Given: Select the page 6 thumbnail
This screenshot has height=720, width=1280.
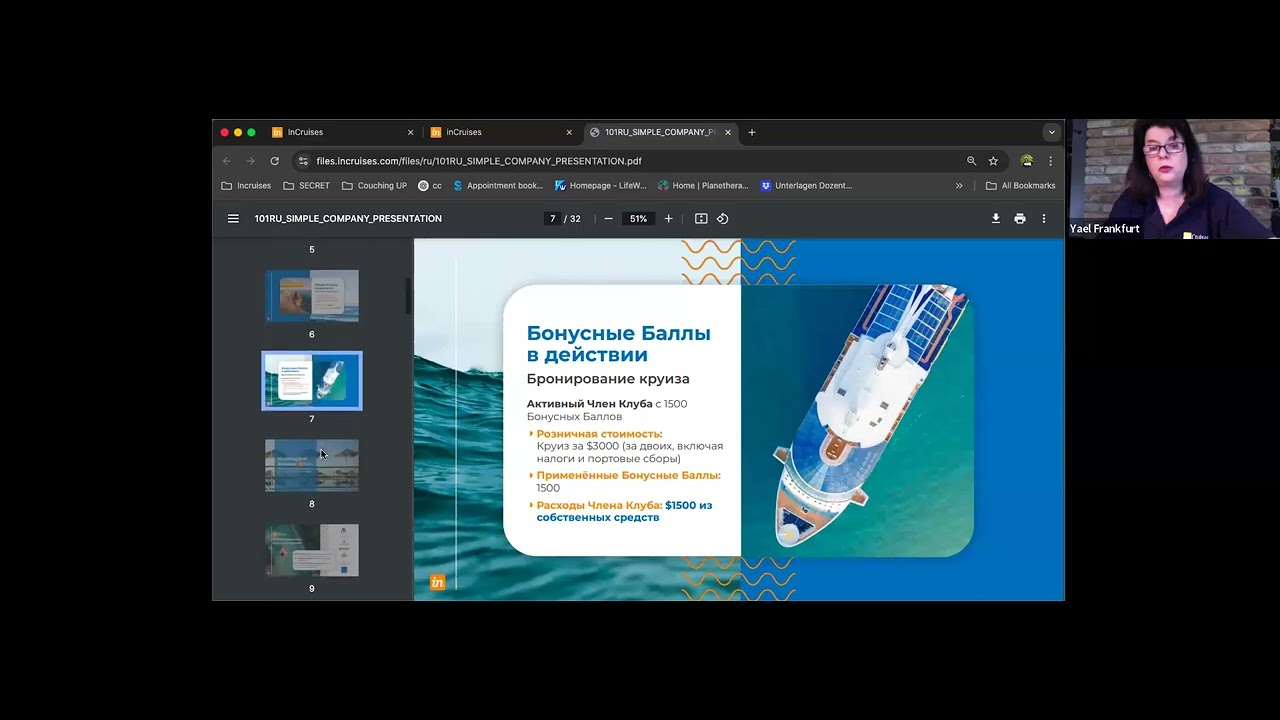Looking at the screenshot, I should point(312,296).
